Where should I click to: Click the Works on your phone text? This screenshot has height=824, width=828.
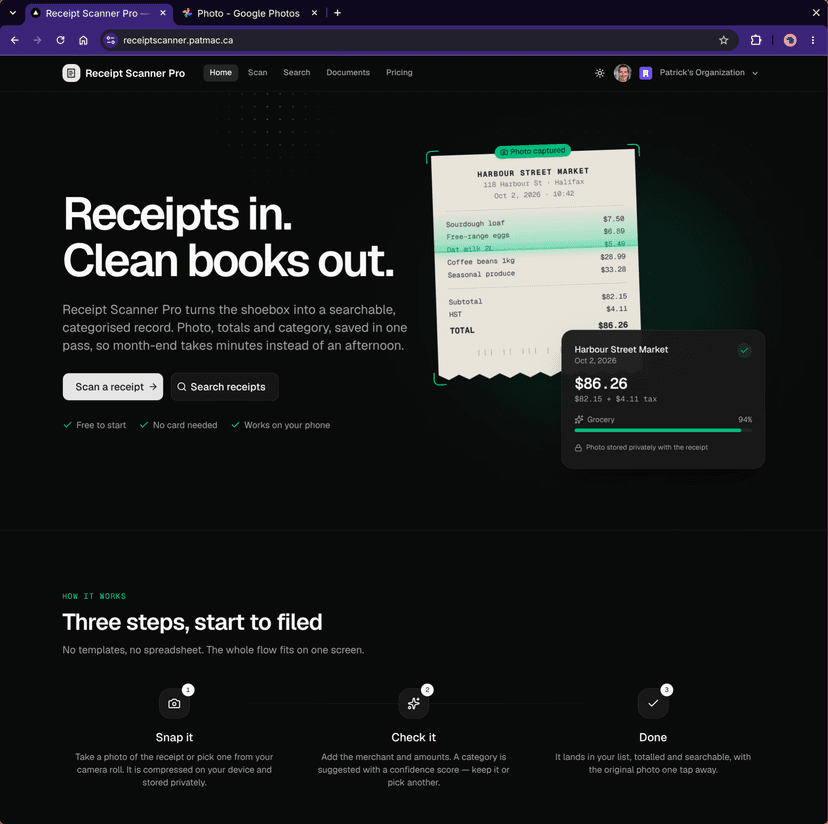click(x=287, y=425)
